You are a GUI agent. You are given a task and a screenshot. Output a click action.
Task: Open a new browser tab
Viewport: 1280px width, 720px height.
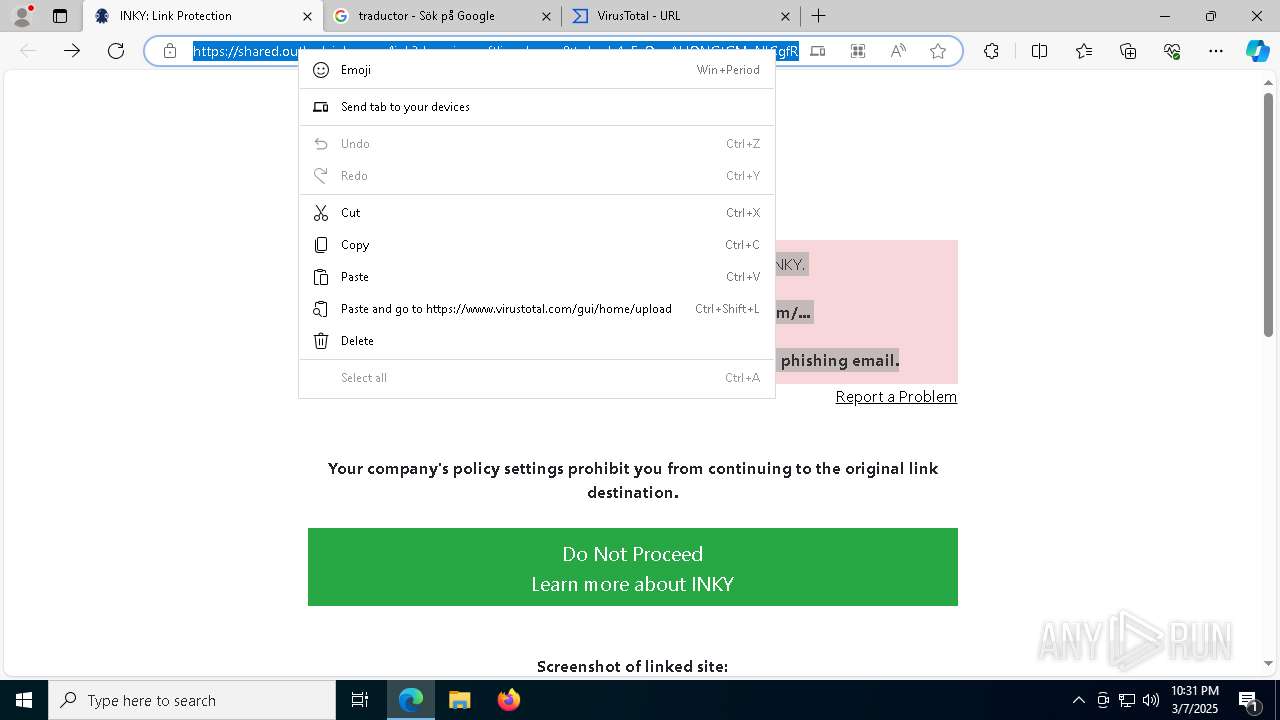click(819, 16)
